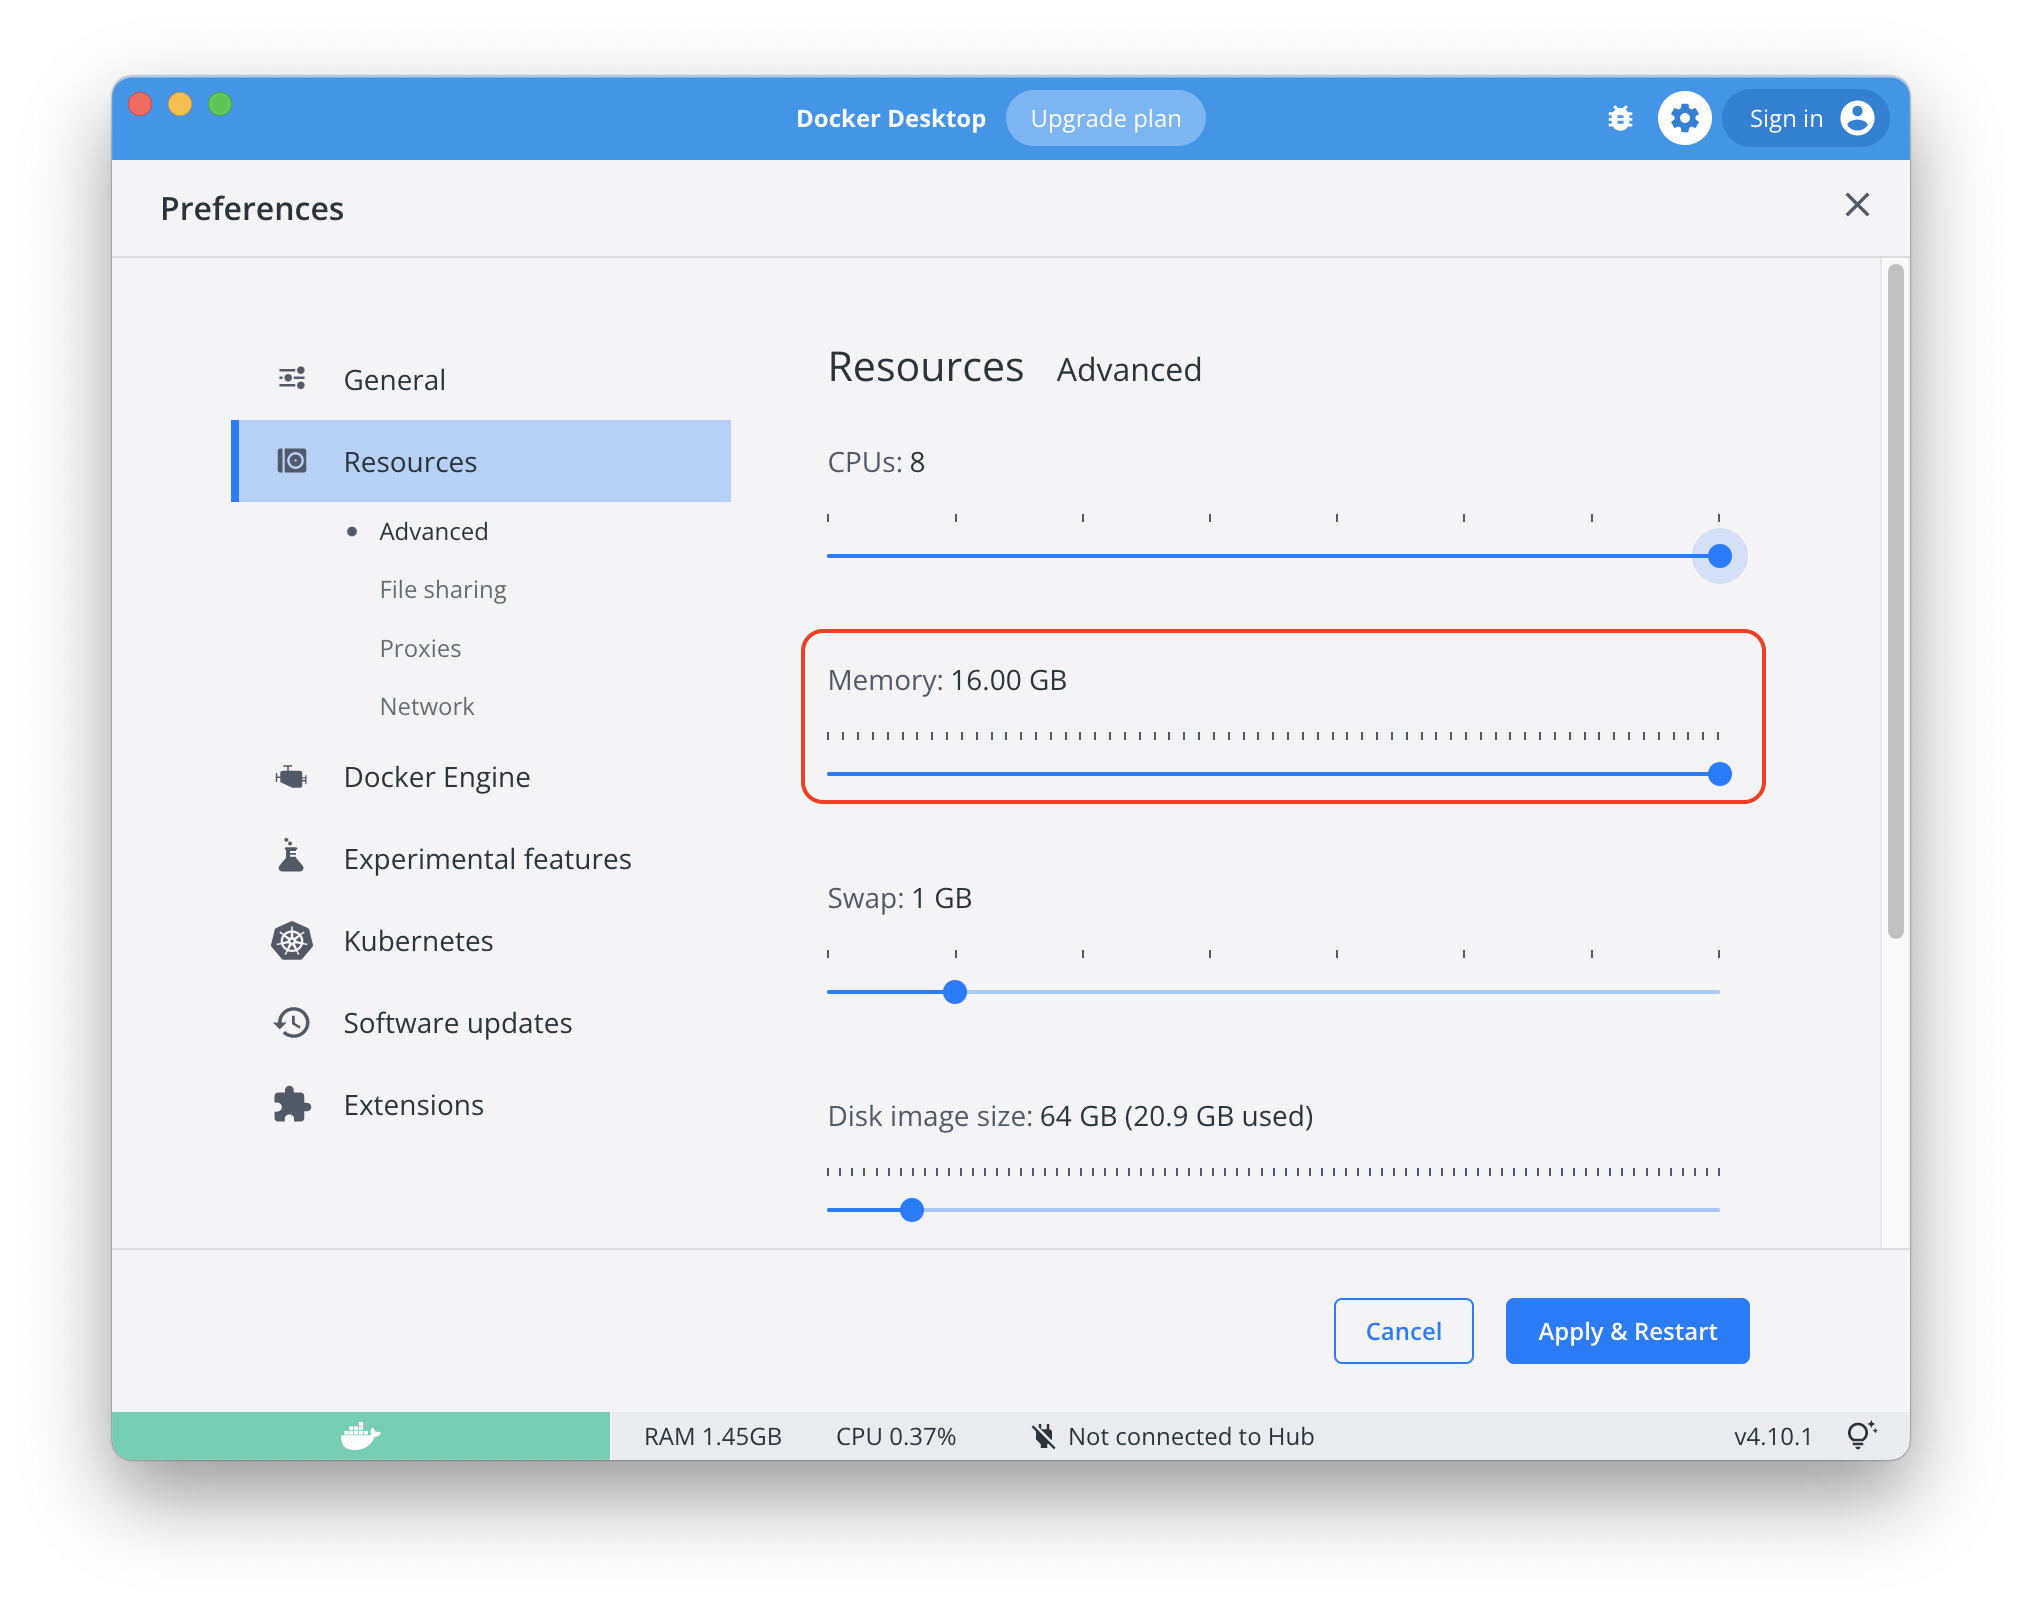Viewport: 2022px width, 1608px height.
Task: Select the Experimental features flask icon
Action: 291,857
